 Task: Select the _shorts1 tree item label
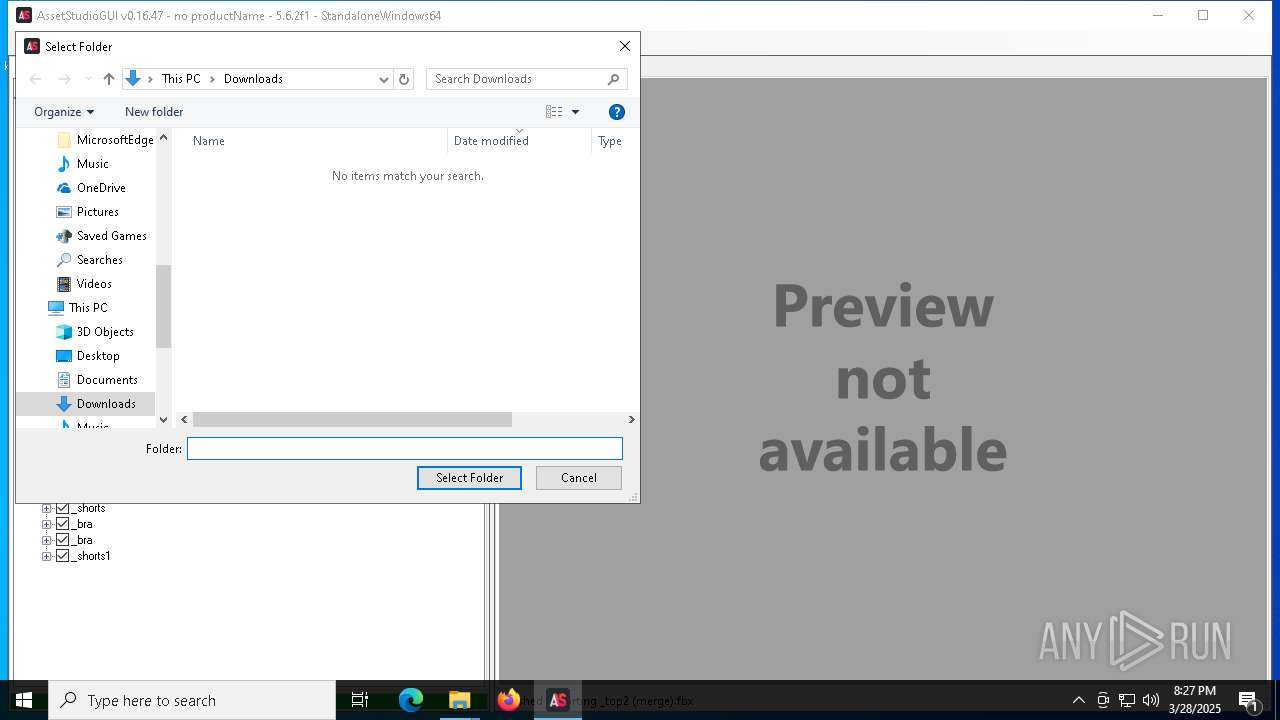coord(92,556)
